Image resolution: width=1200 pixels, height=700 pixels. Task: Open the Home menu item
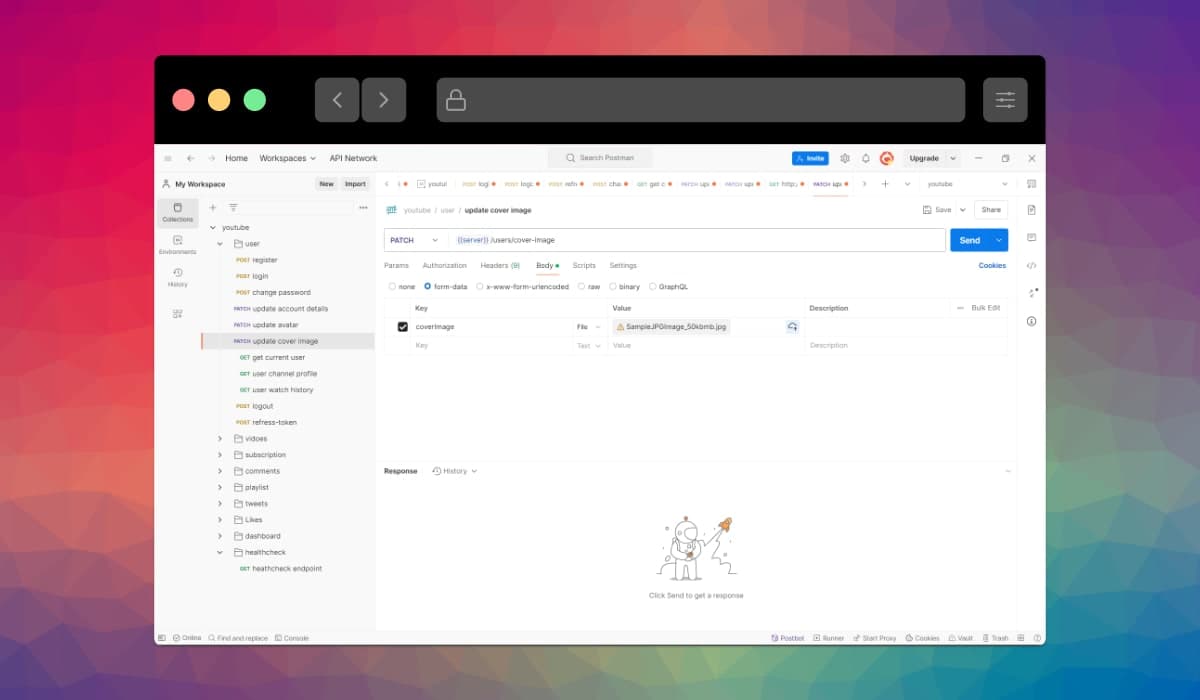pos(236,158)
